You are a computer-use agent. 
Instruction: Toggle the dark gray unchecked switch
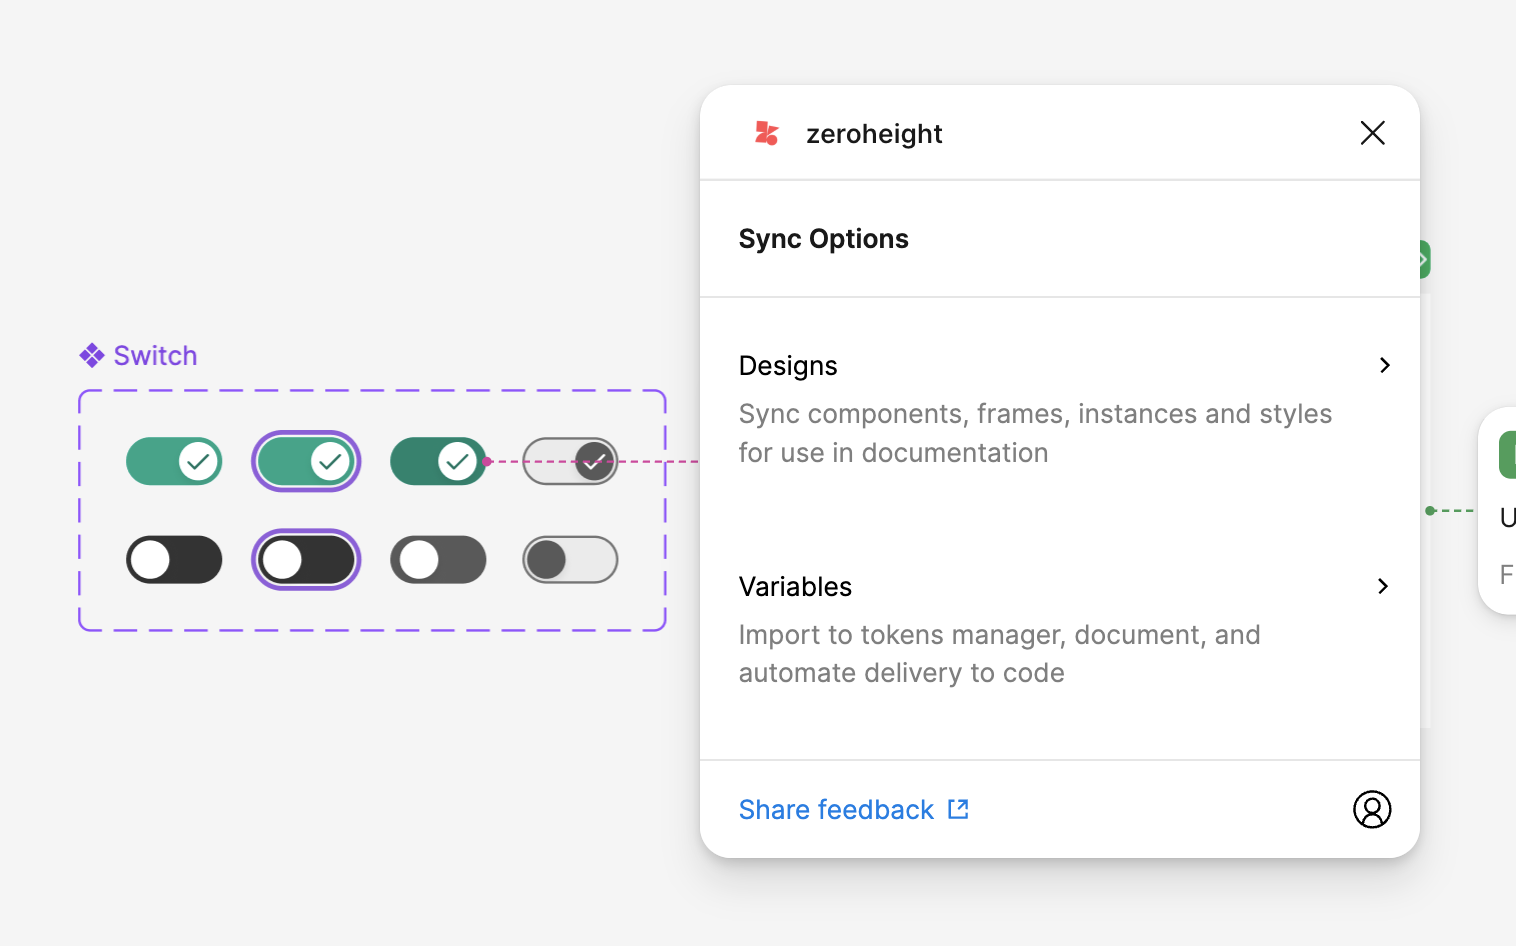(437, 559)
